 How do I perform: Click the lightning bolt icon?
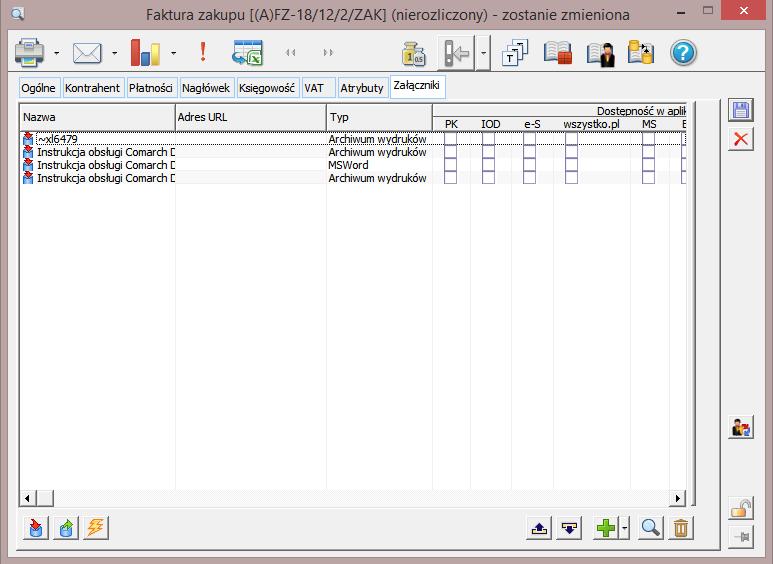click(x=96, y=528)
